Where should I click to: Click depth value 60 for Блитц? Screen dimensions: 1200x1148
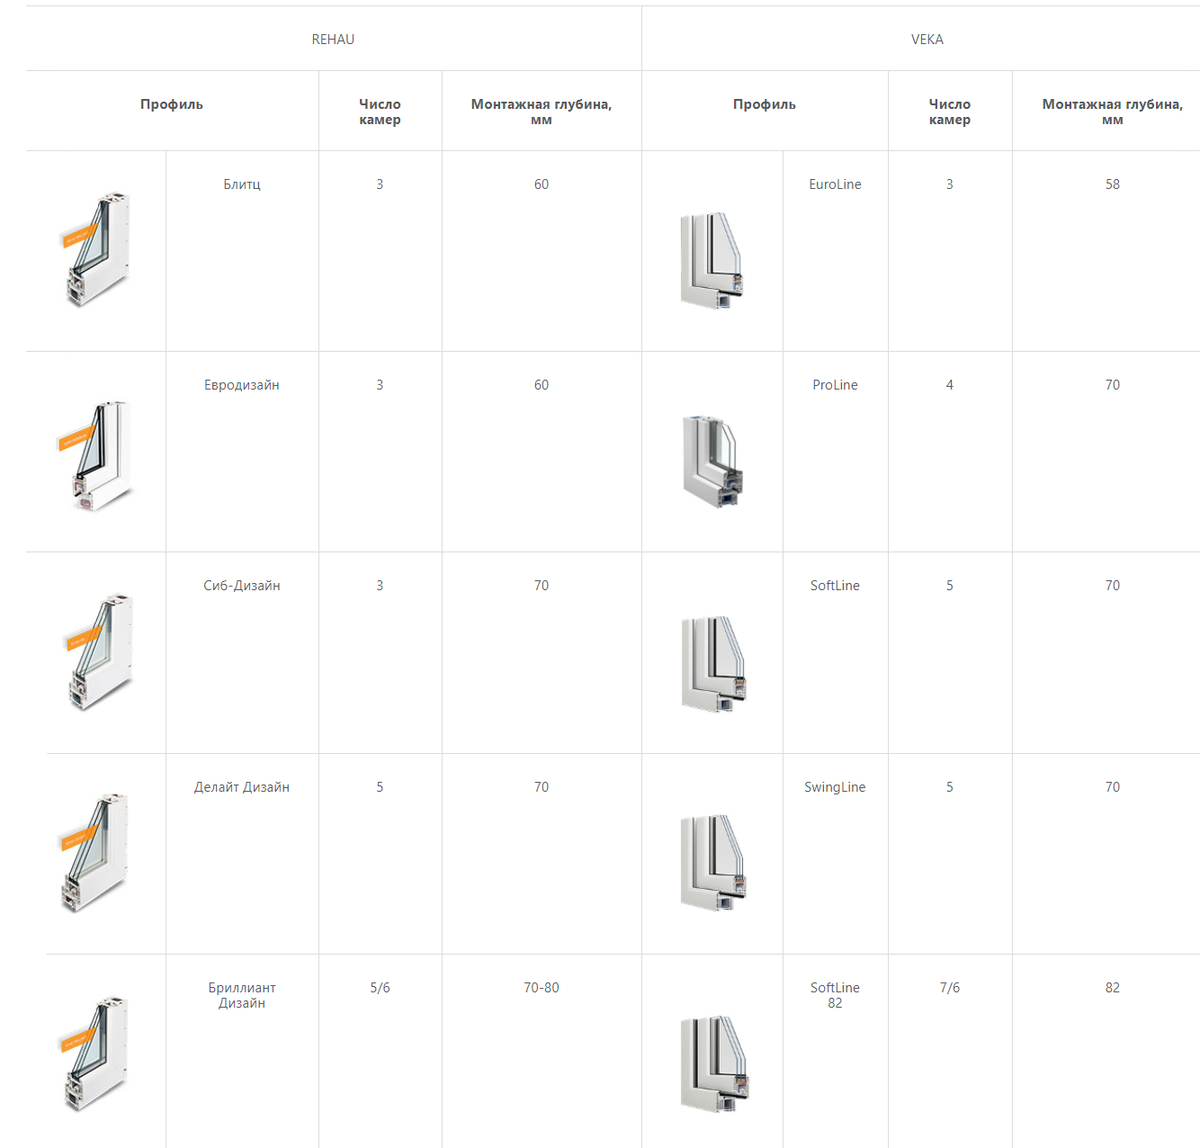(x=541, y=184)
